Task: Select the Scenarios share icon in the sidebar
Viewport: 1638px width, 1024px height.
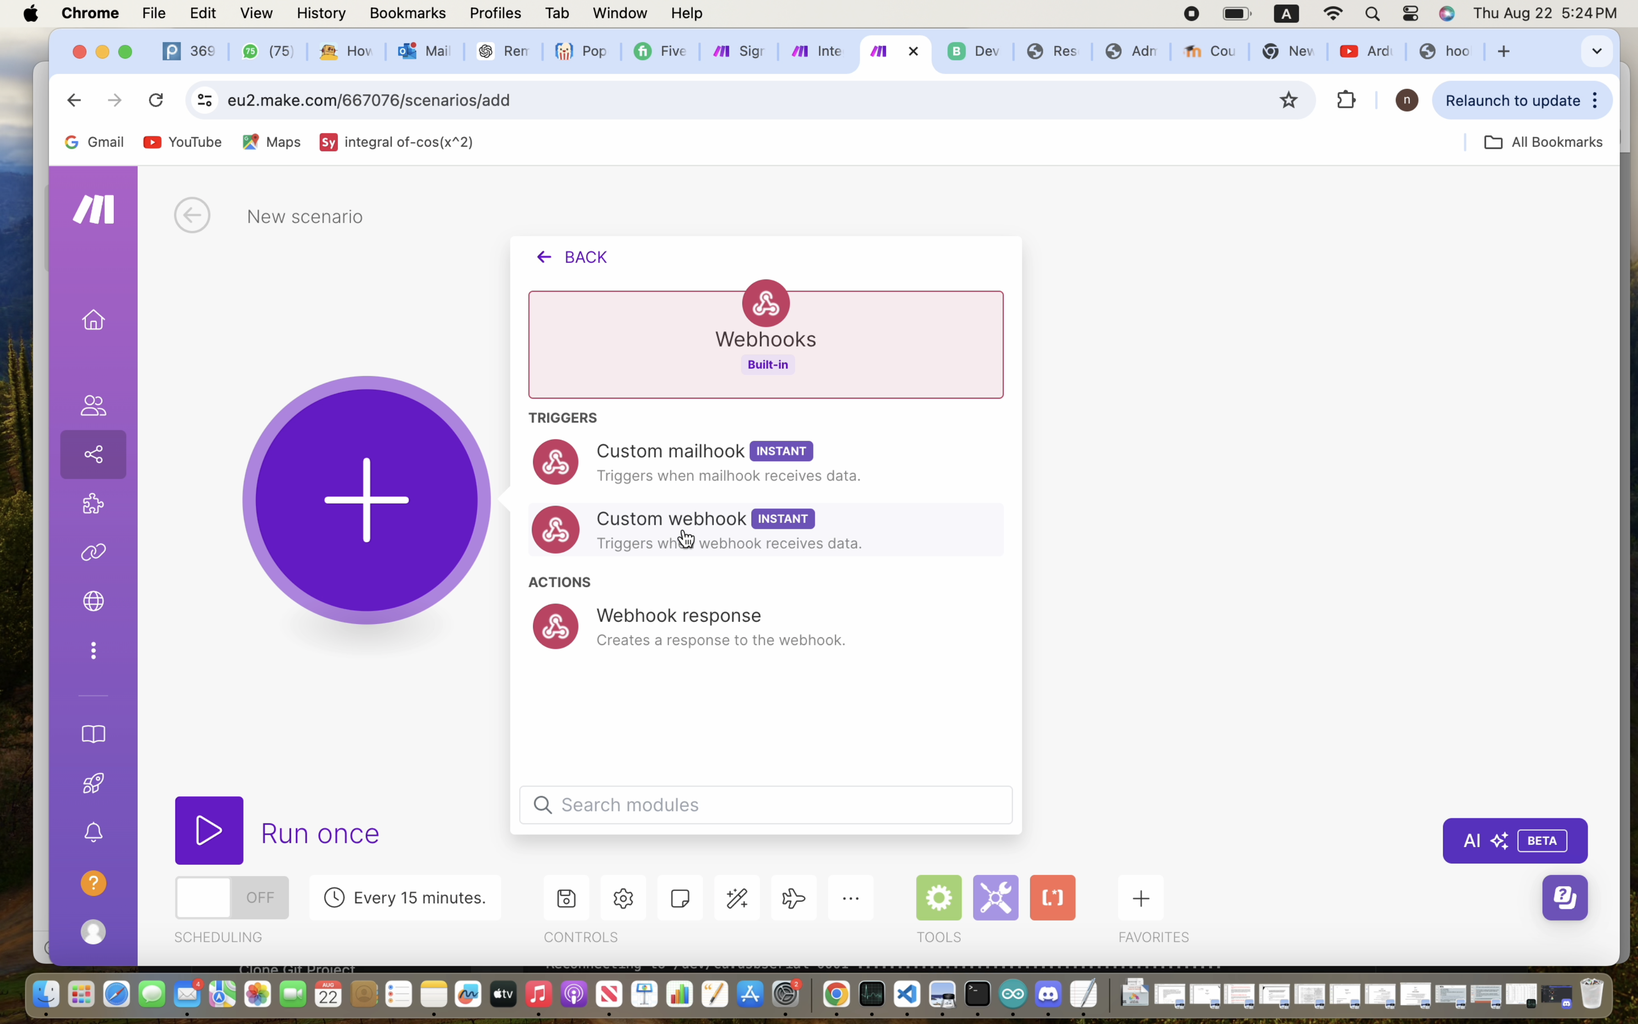Action: coord(93,455)
